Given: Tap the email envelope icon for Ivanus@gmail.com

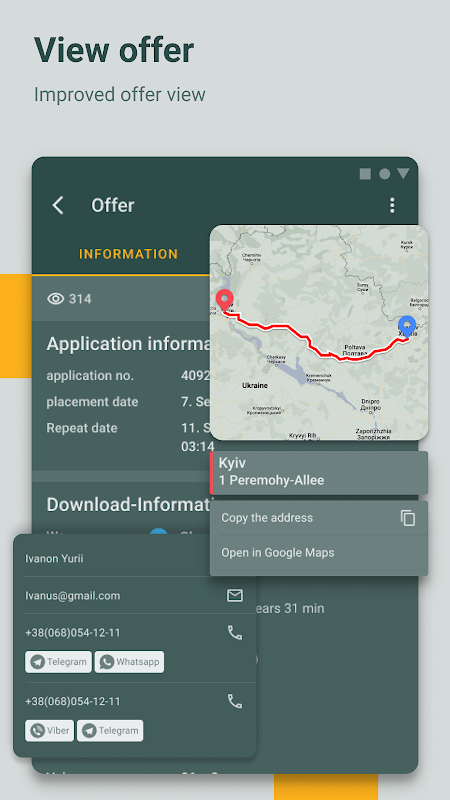Looking at the screenshot, I should (x=235, y=595).
